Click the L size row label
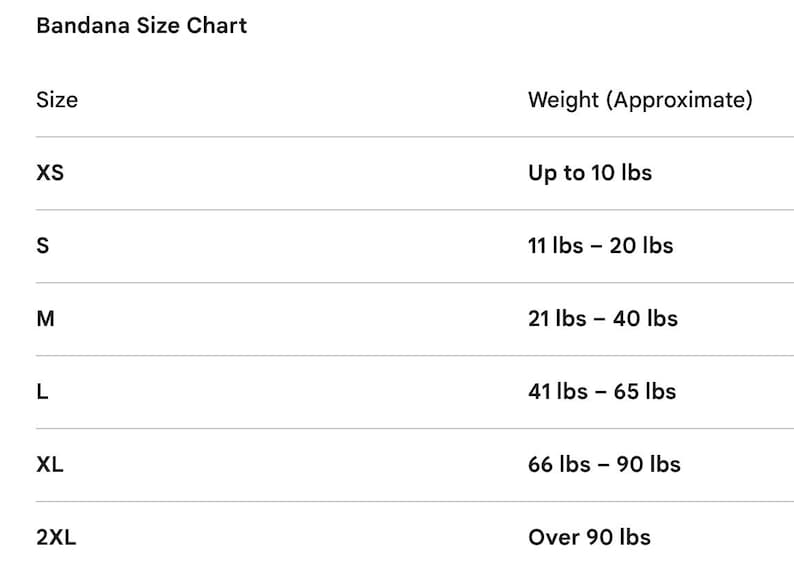794x571 pixels. (43, 391)
